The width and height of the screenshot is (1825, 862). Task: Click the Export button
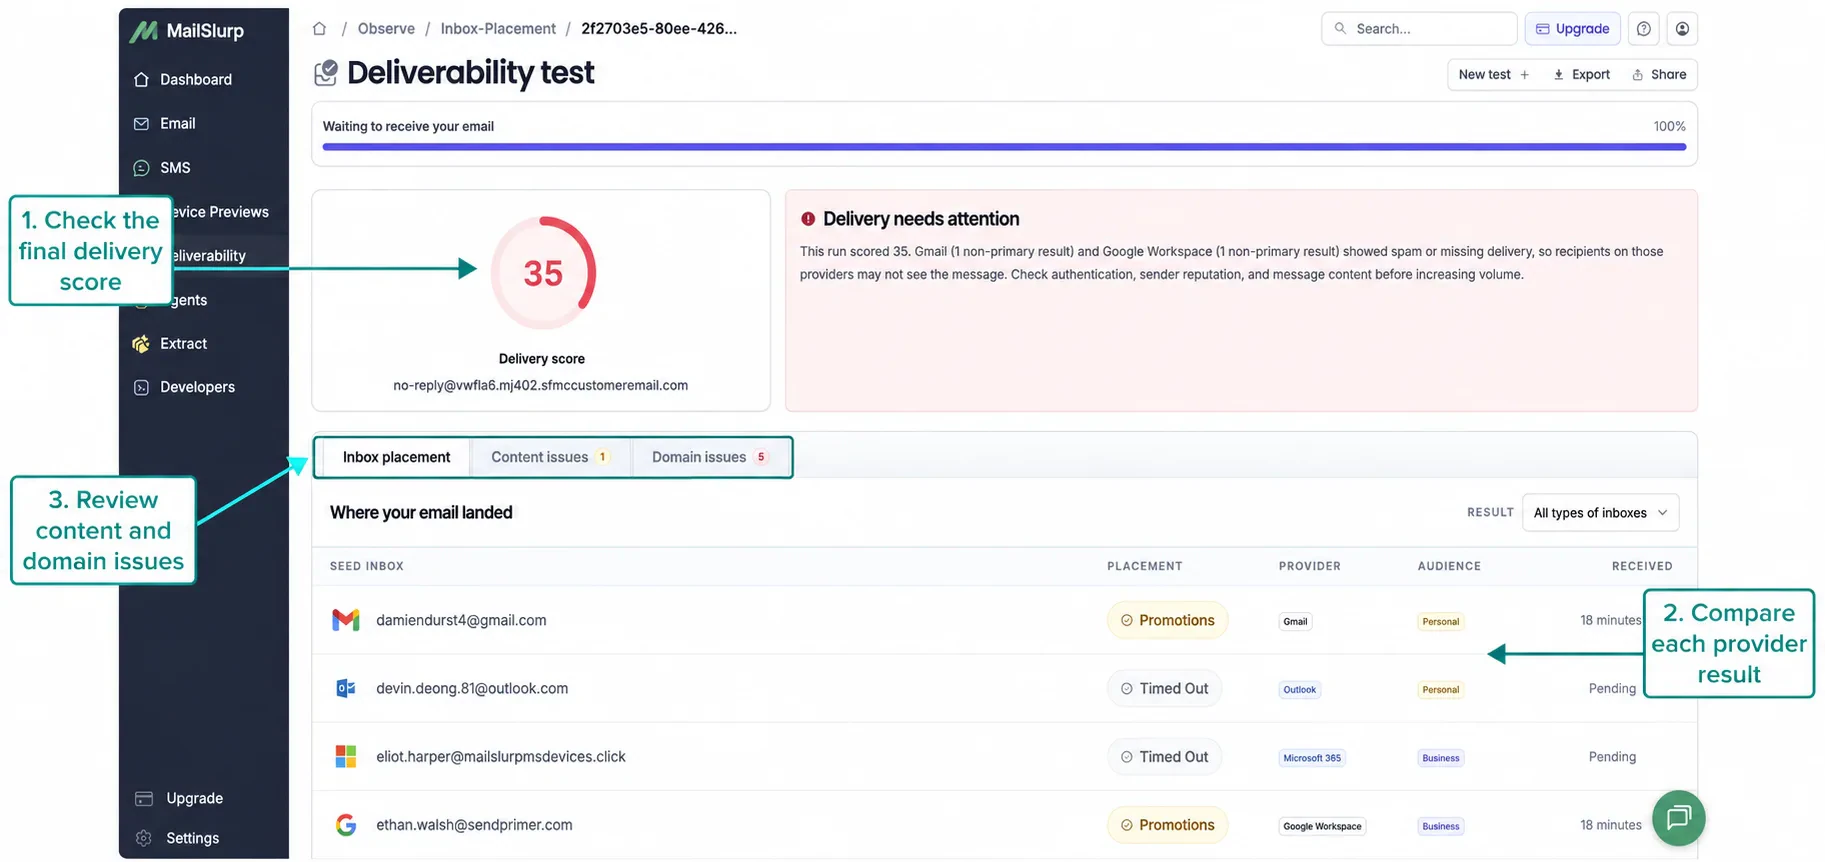click(1581, 75)
